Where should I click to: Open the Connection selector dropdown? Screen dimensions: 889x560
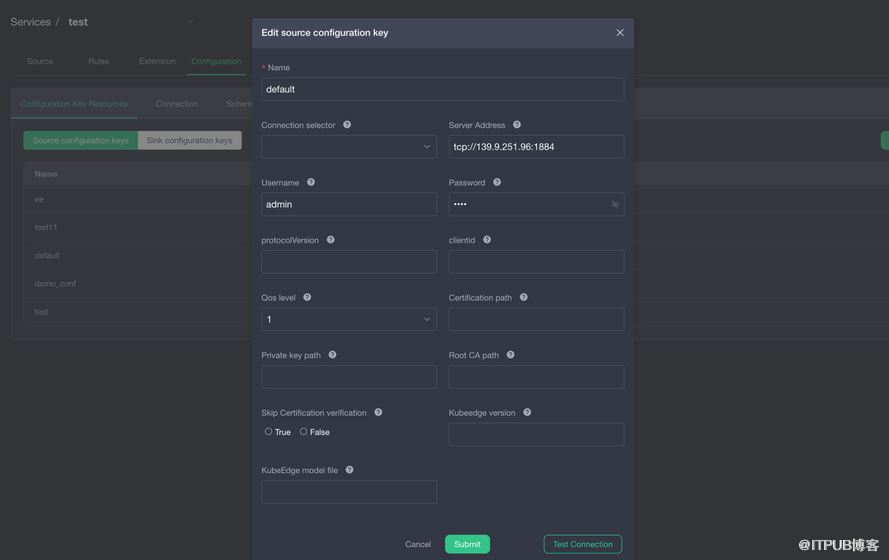click(x=348, y=147)
